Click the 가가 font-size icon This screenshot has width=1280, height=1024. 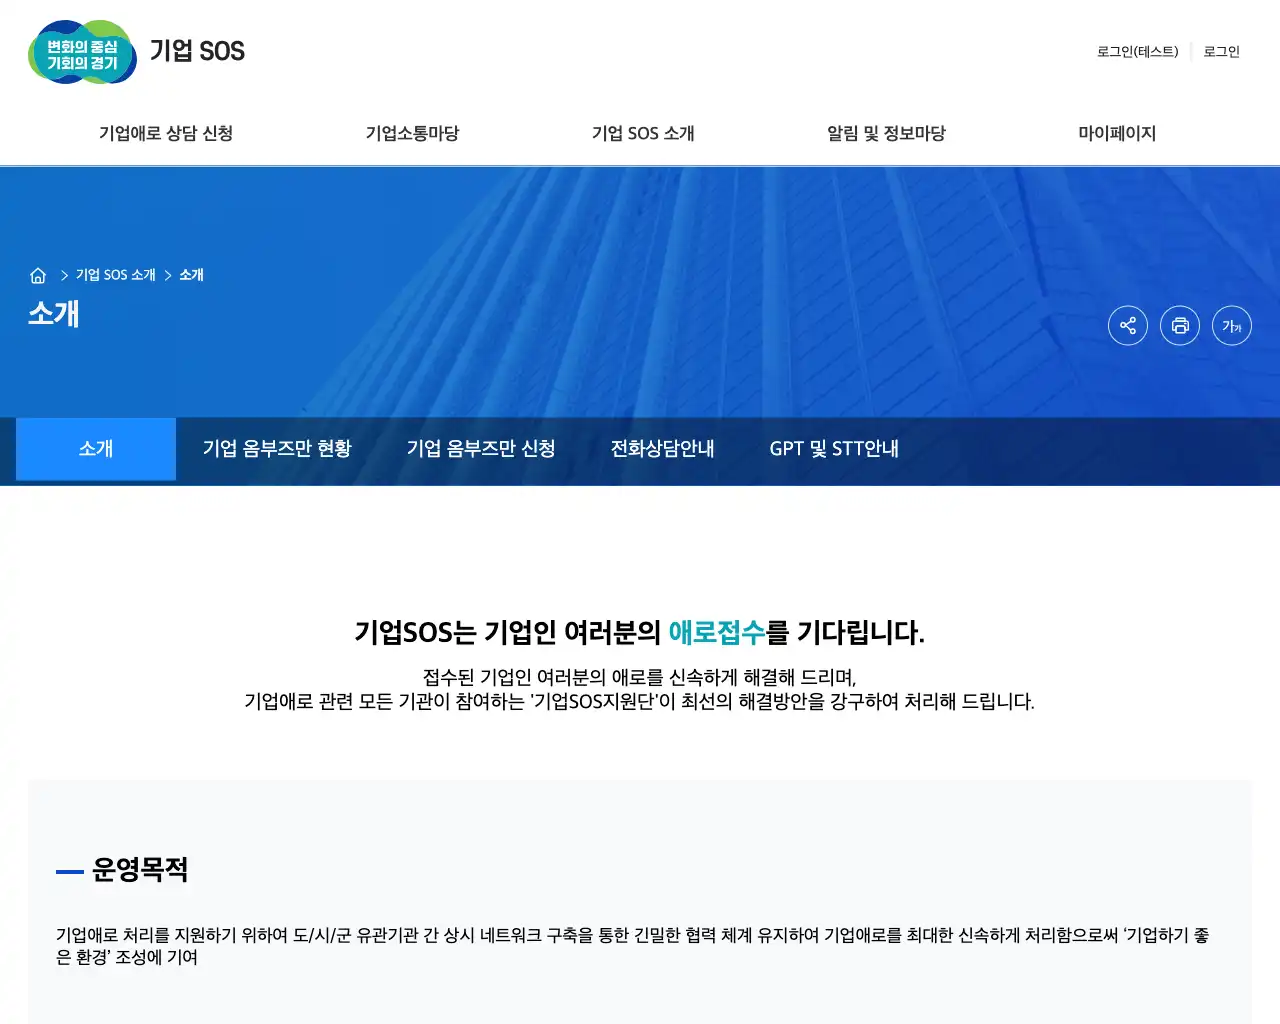point(1231,325)
